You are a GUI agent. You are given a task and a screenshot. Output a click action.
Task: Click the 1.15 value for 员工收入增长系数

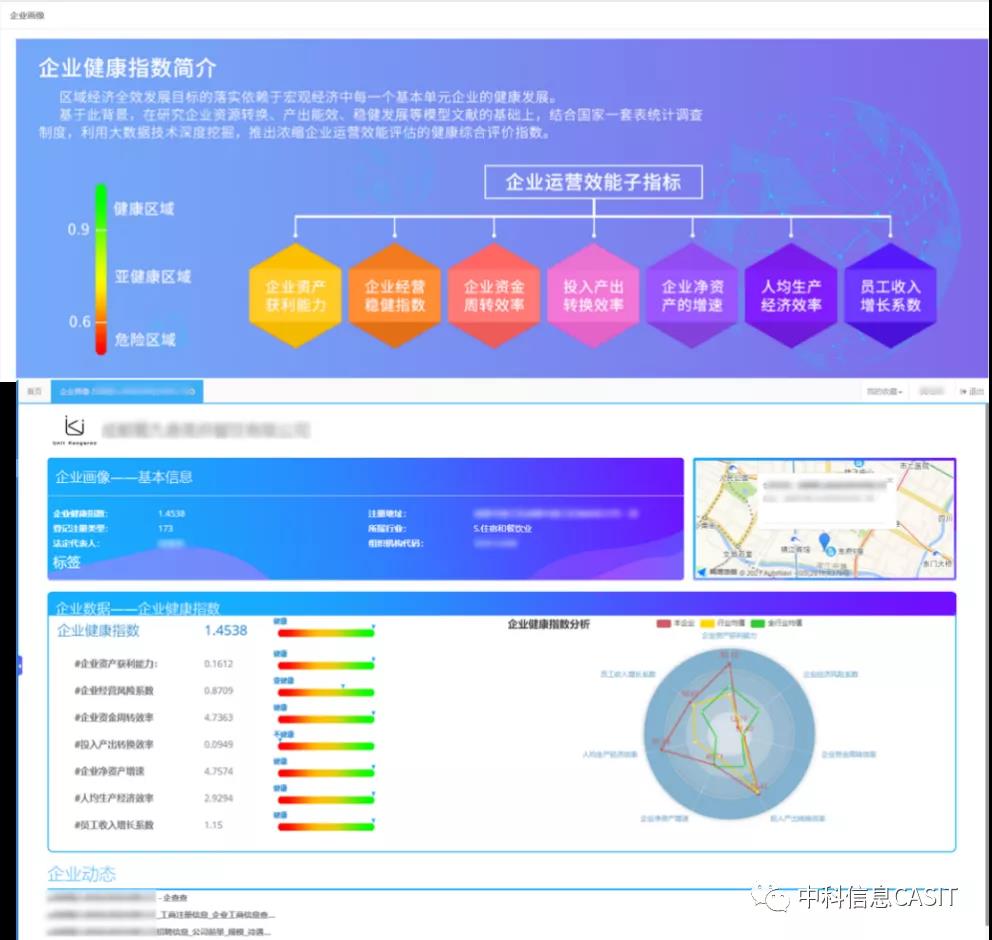point(213,825)
